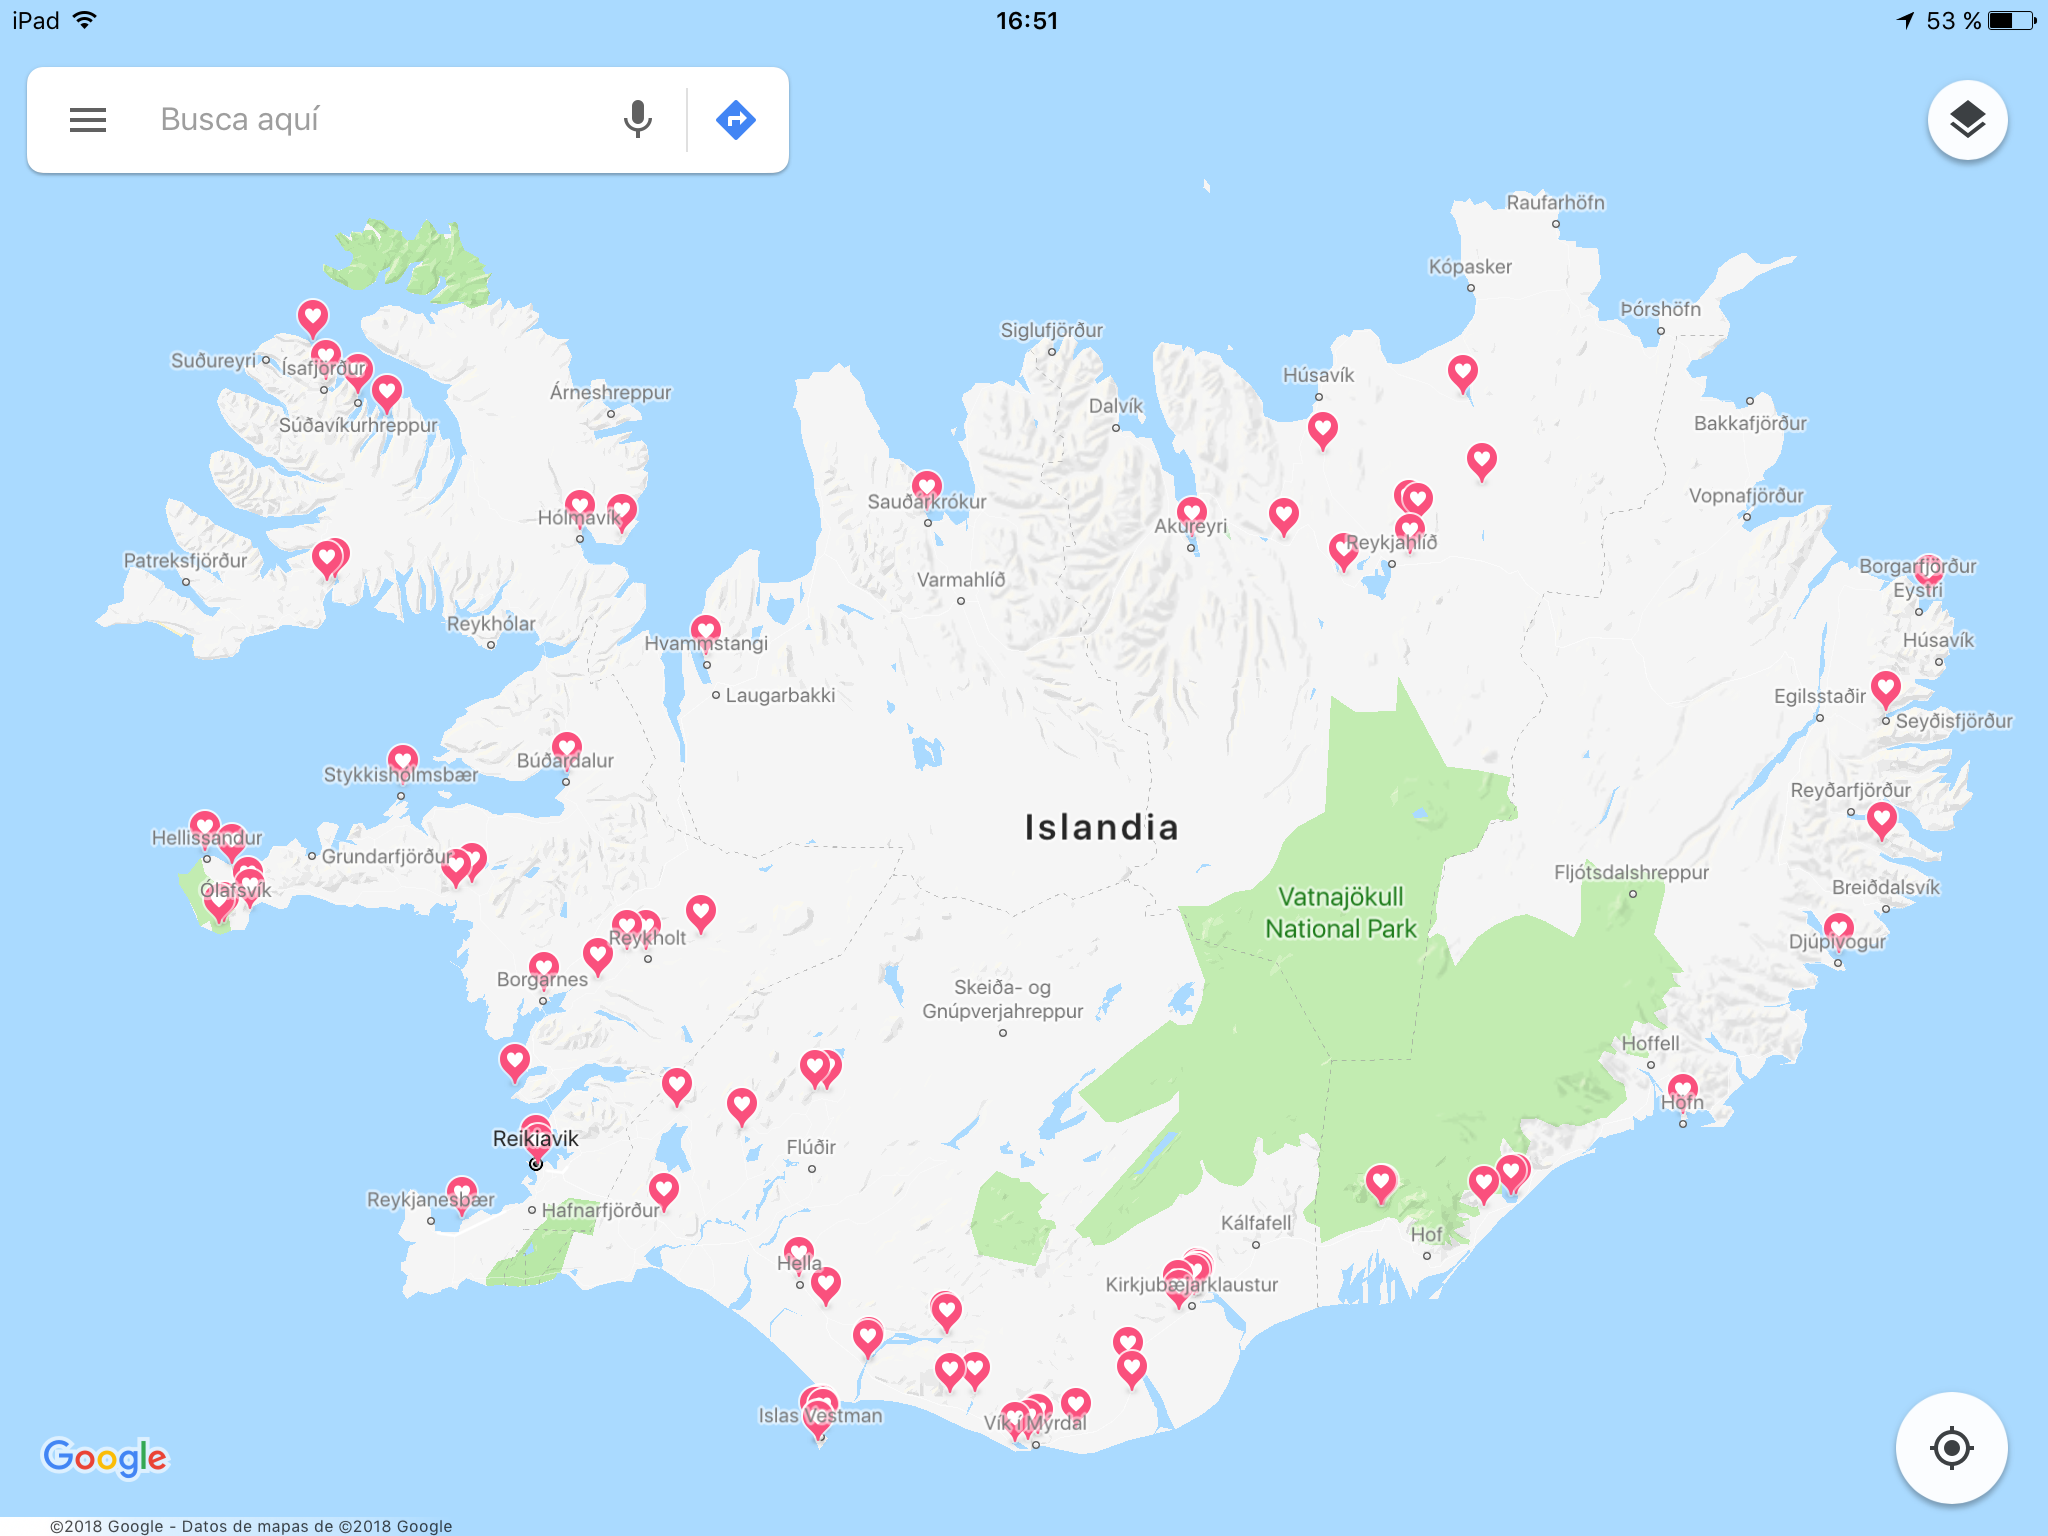Open the hamburger menu in search bar
Image resolution: width=2048 pixels, height=1536 pixels.
[x=88, y=120]
